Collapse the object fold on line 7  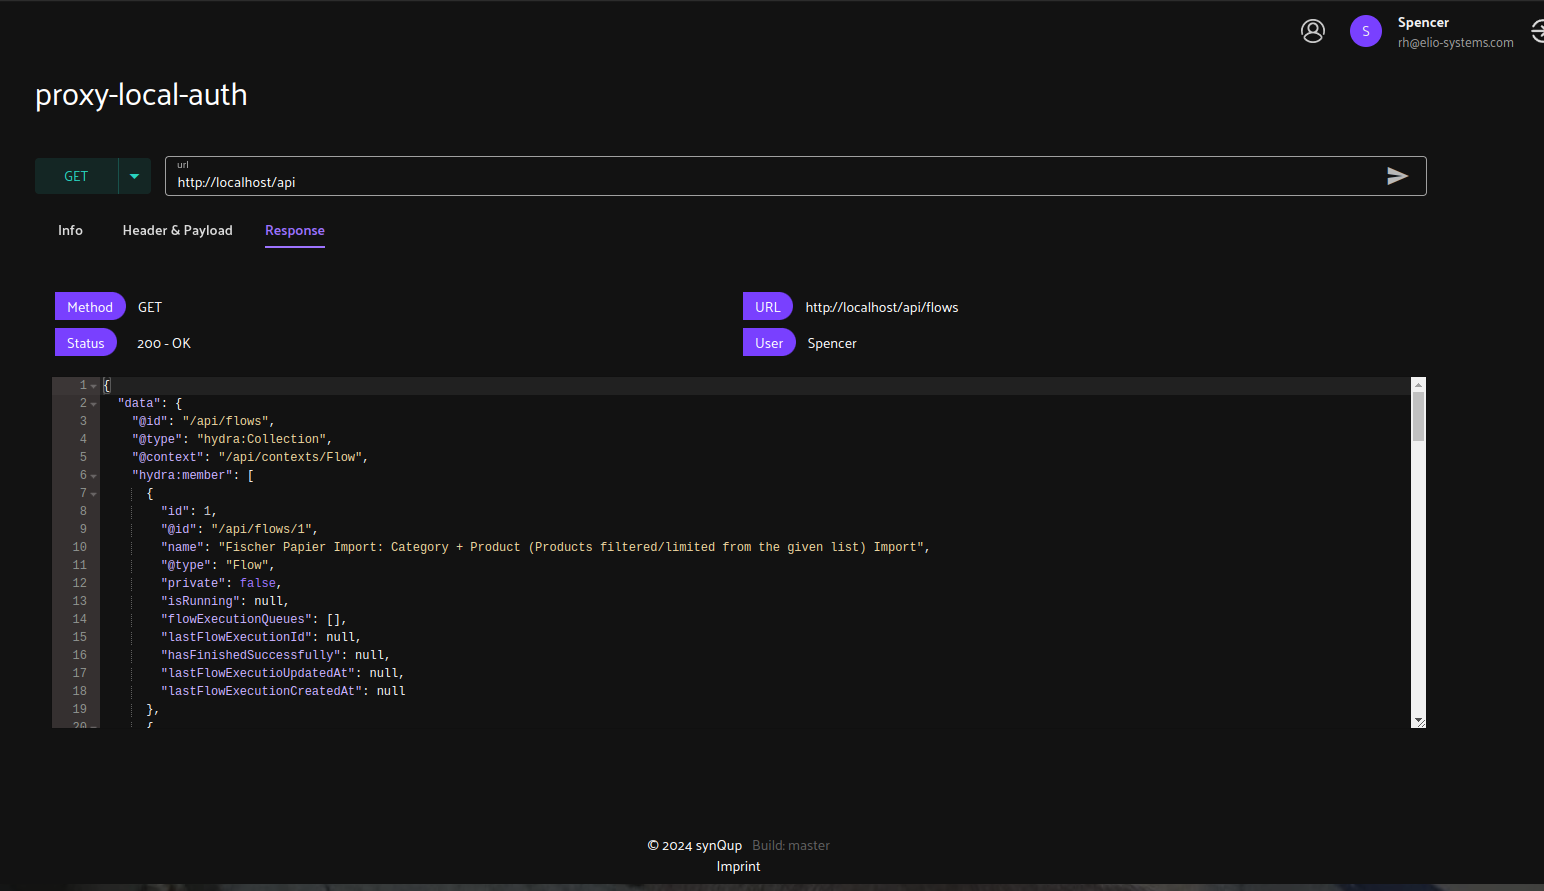click(94, 494)
